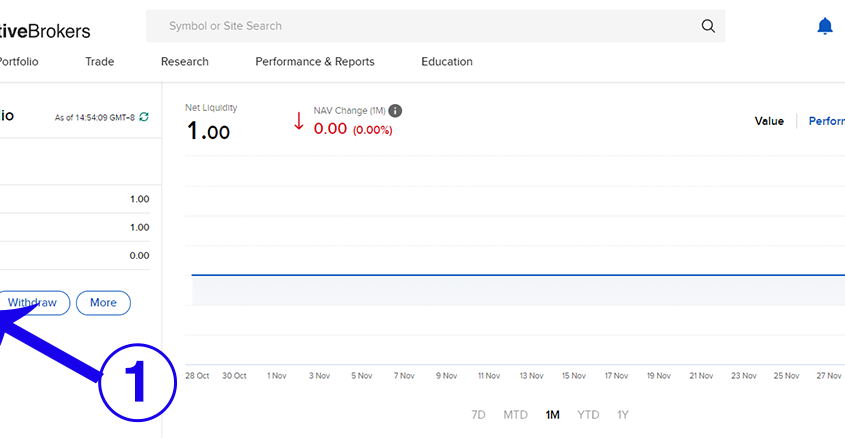This screenshot has width=845, height=438.
Task: Click the red NAV down arrow
Action: (x=298, y=122)
